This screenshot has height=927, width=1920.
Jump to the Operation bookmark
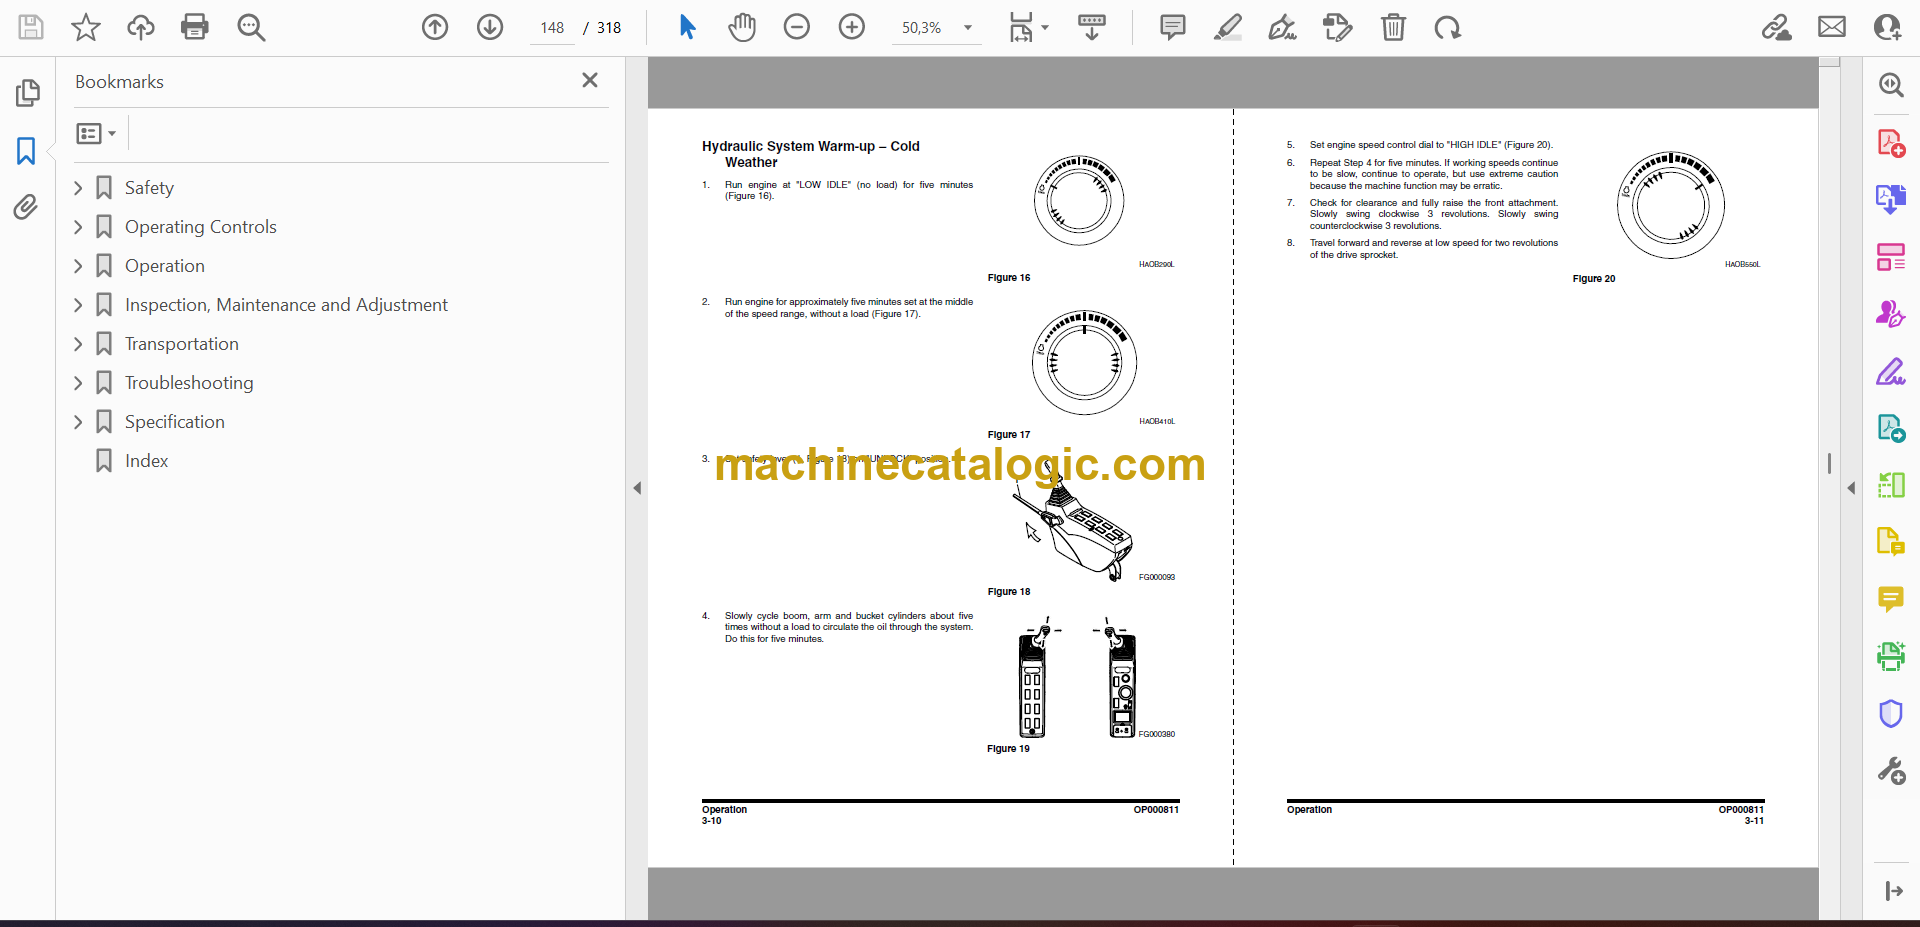click(164, 266)
